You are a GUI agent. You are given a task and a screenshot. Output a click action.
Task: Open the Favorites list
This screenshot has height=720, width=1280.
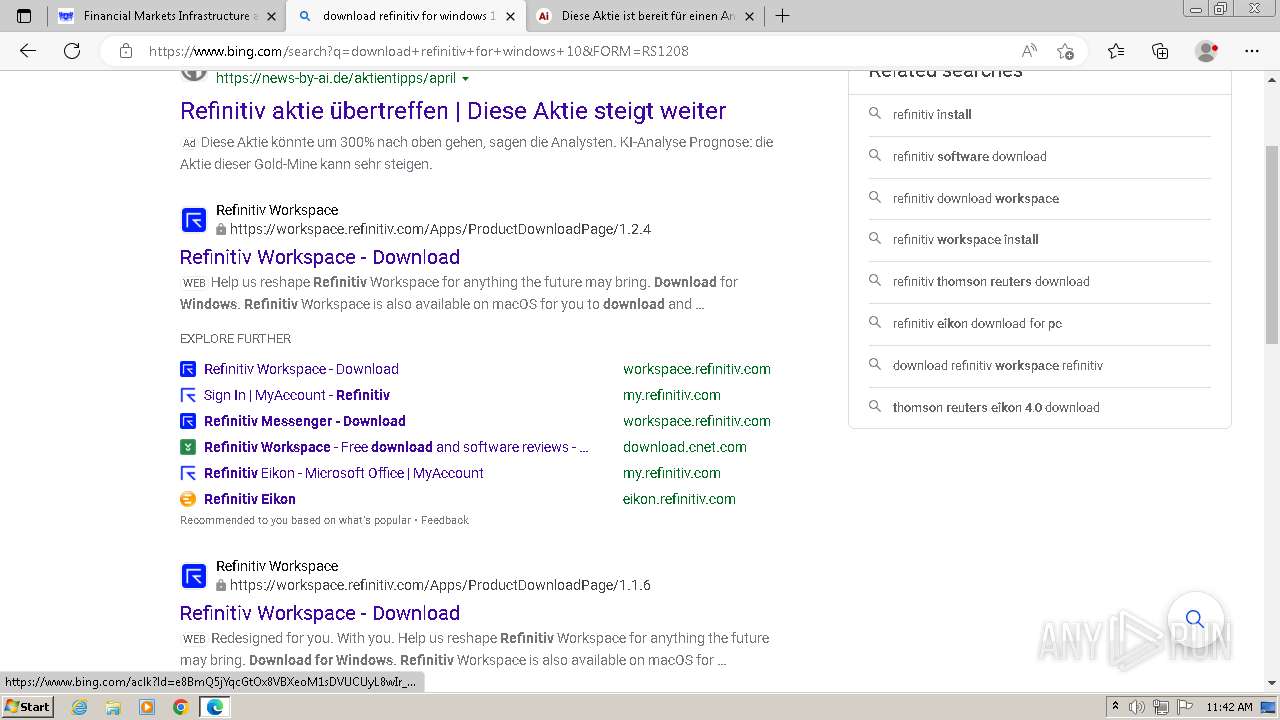click(x=1116, y=51)
